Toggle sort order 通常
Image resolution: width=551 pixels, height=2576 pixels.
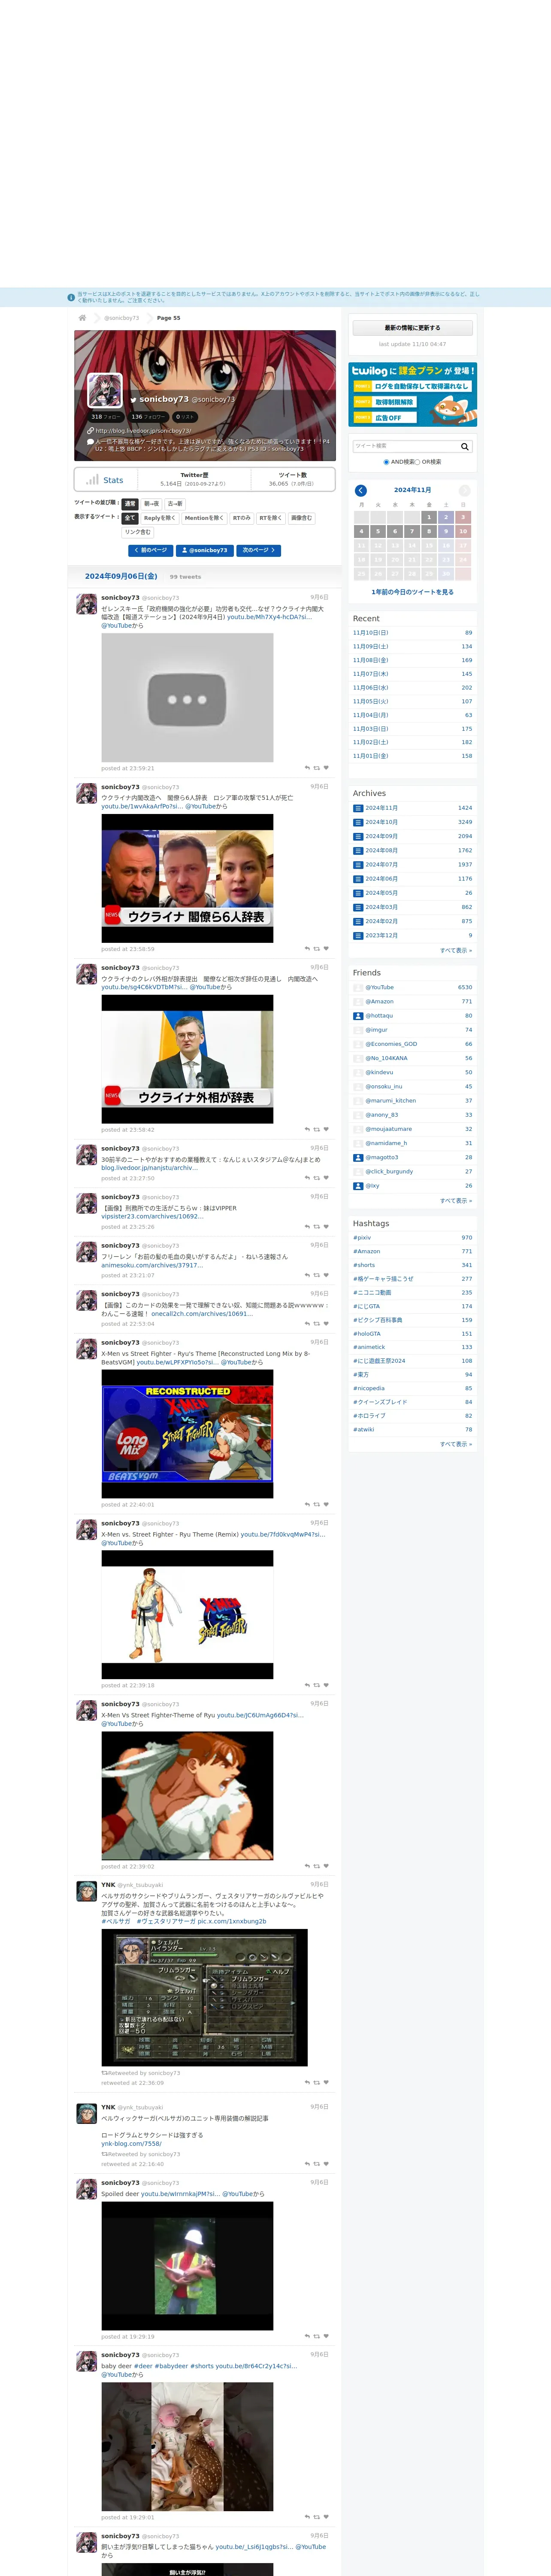(129, 504)
